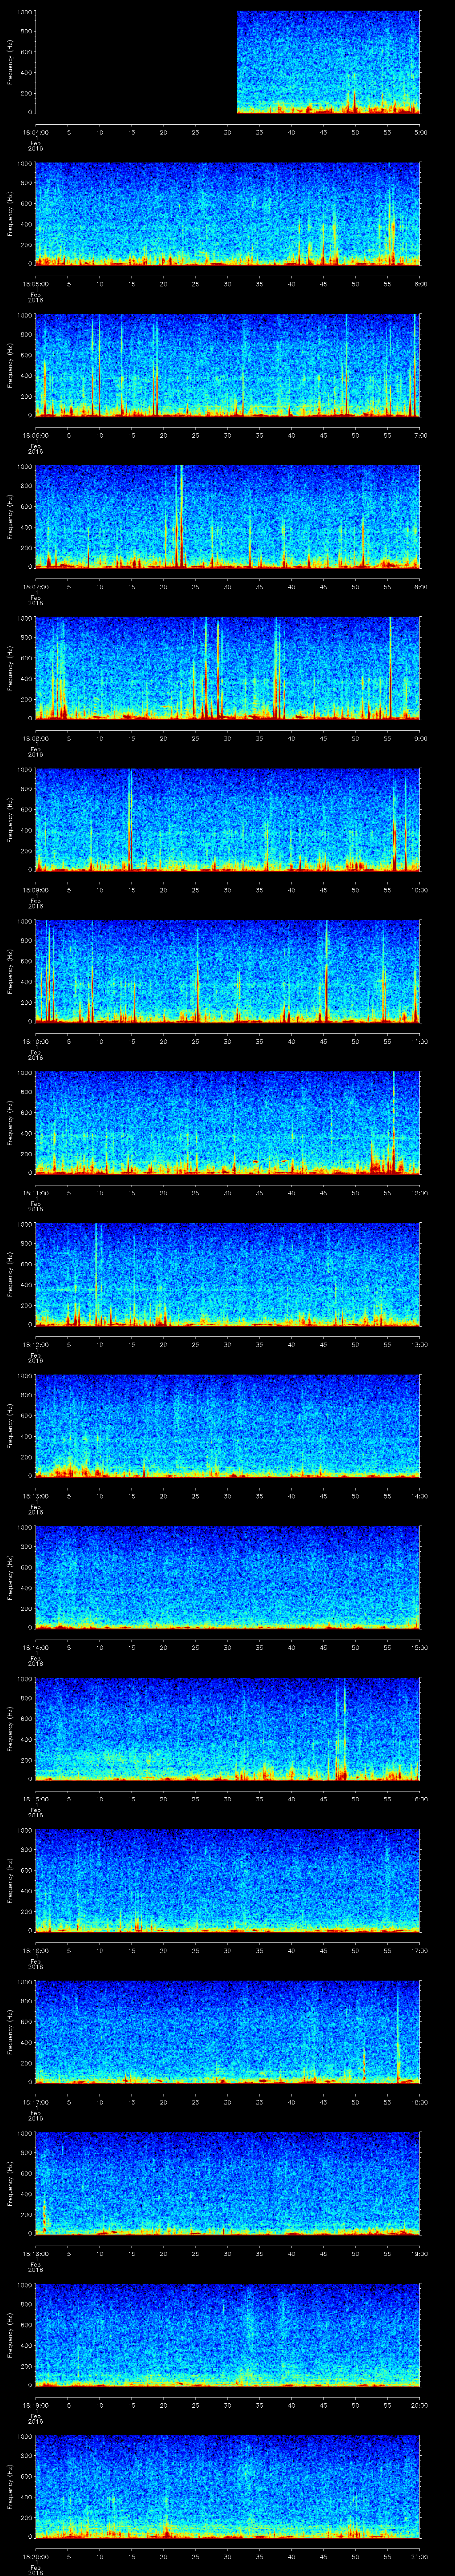Click the 18:20:00 time axis label
Screen dimensions: 455x2576
pyautogui.click(x=35, y=2556)
